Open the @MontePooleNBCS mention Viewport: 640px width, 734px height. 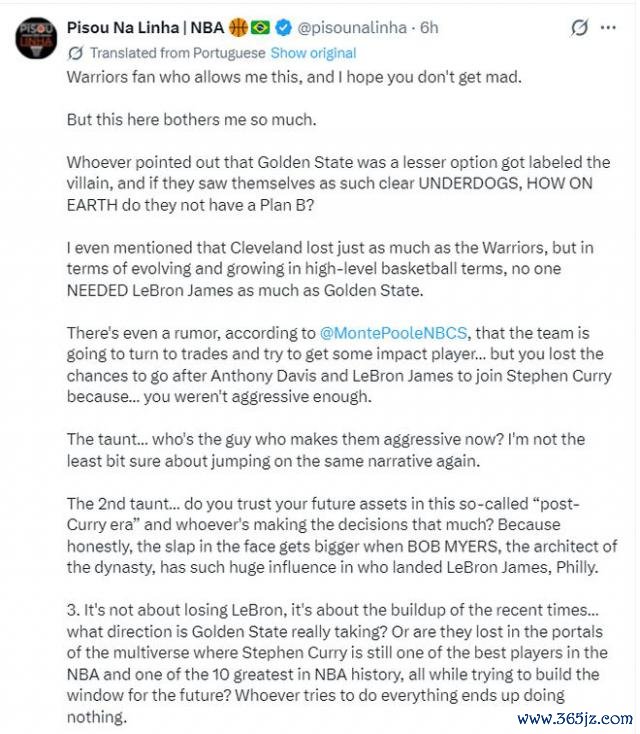(x=393, y=333)
